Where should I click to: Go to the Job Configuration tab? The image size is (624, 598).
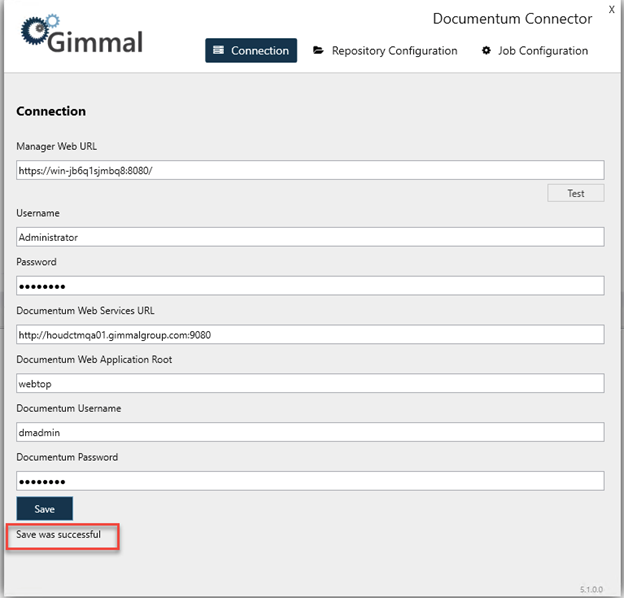click(534, 51)
